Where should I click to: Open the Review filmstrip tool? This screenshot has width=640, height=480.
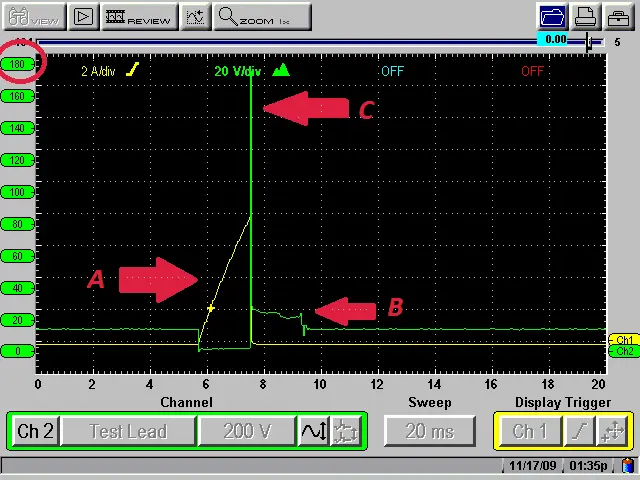coord(138,17)
